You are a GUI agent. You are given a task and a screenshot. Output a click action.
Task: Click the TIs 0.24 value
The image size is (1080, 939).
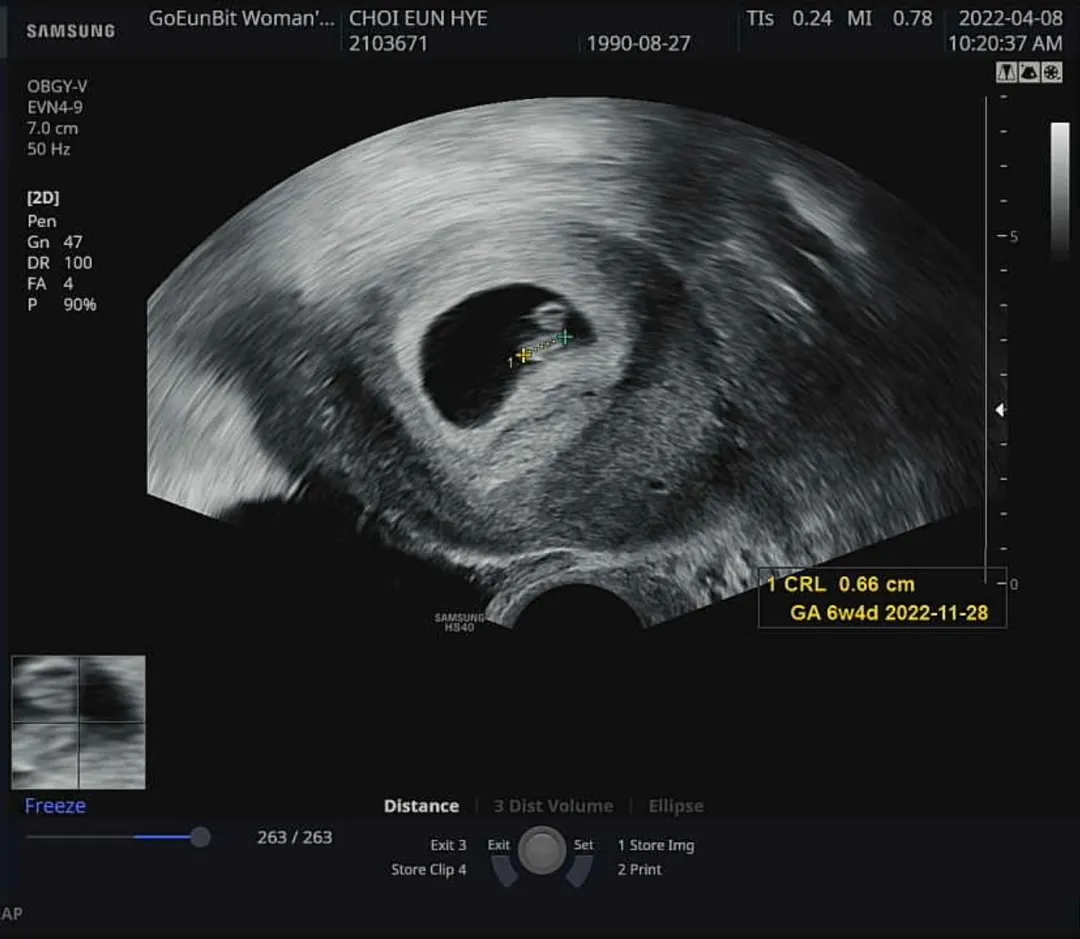click(x=789, y=19)
